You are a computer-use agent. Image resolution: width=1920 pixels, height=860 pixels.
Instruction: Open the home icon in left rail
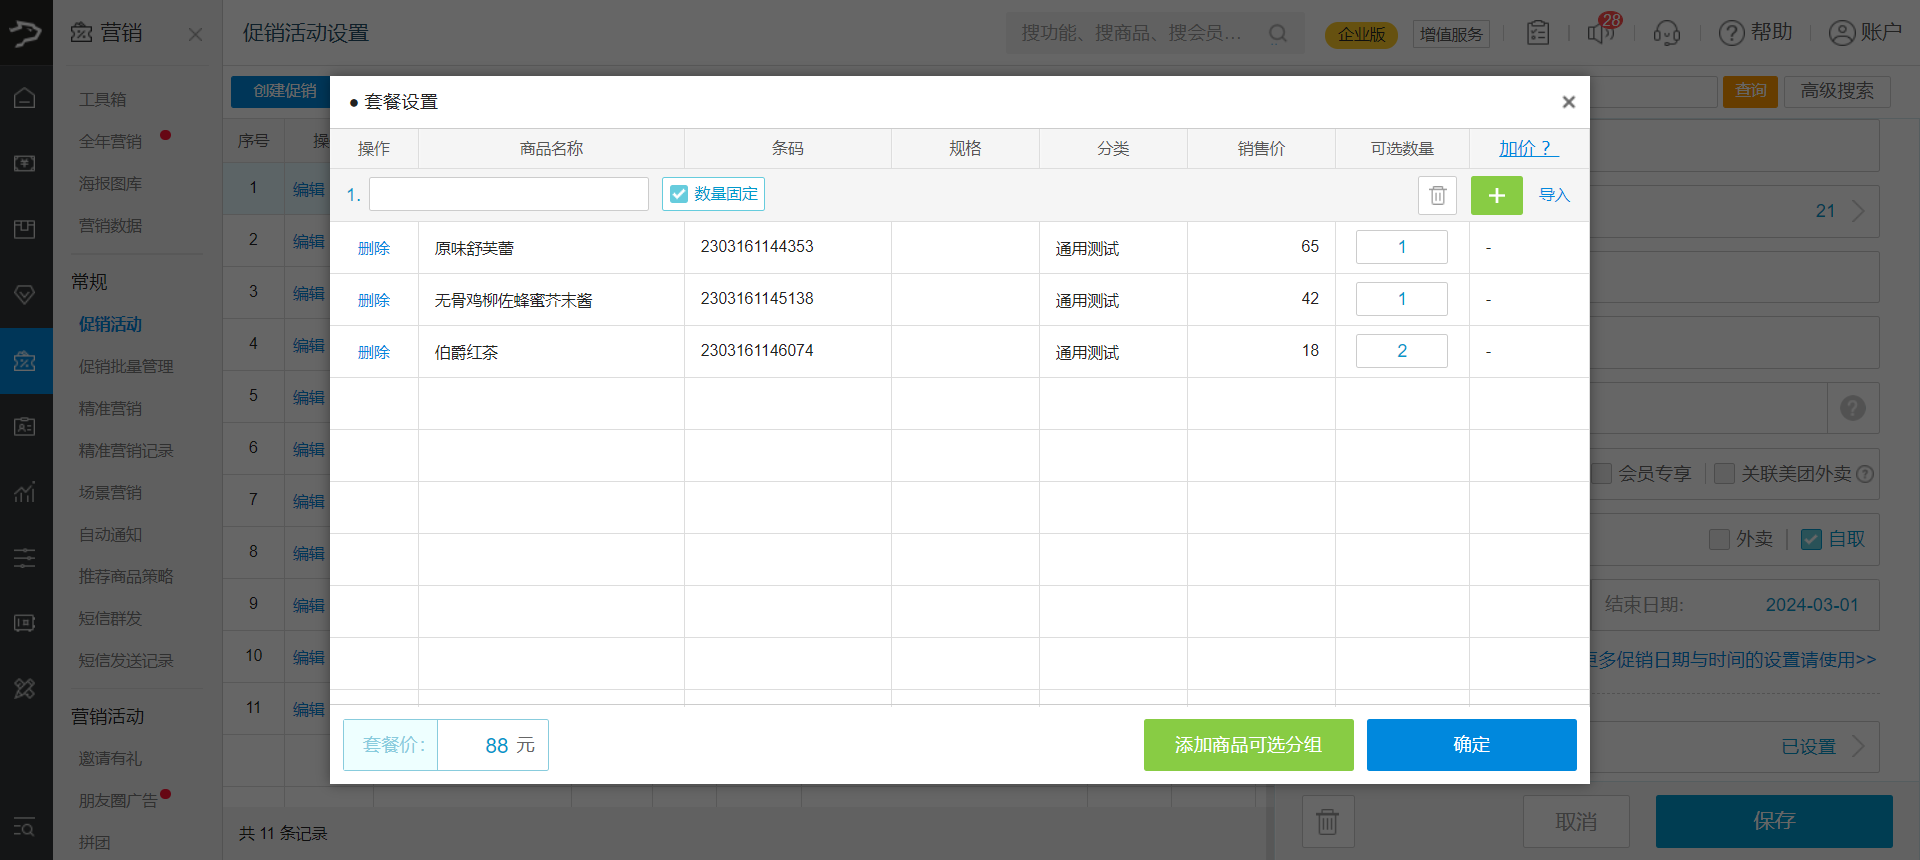pyautogui.click(x=25, y=98)
